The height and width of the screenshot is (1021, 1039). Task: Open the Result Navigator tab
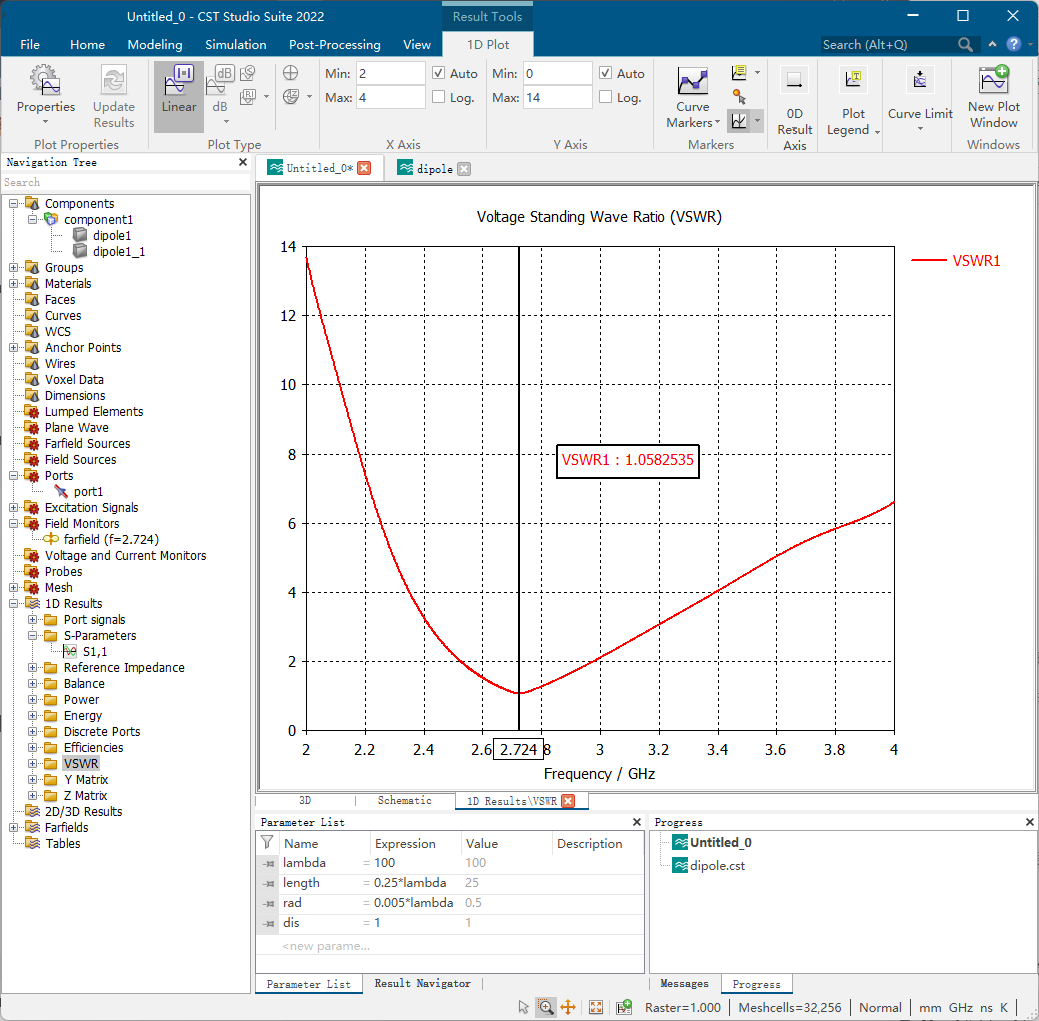pyautogui.click(x=422, y=983)
